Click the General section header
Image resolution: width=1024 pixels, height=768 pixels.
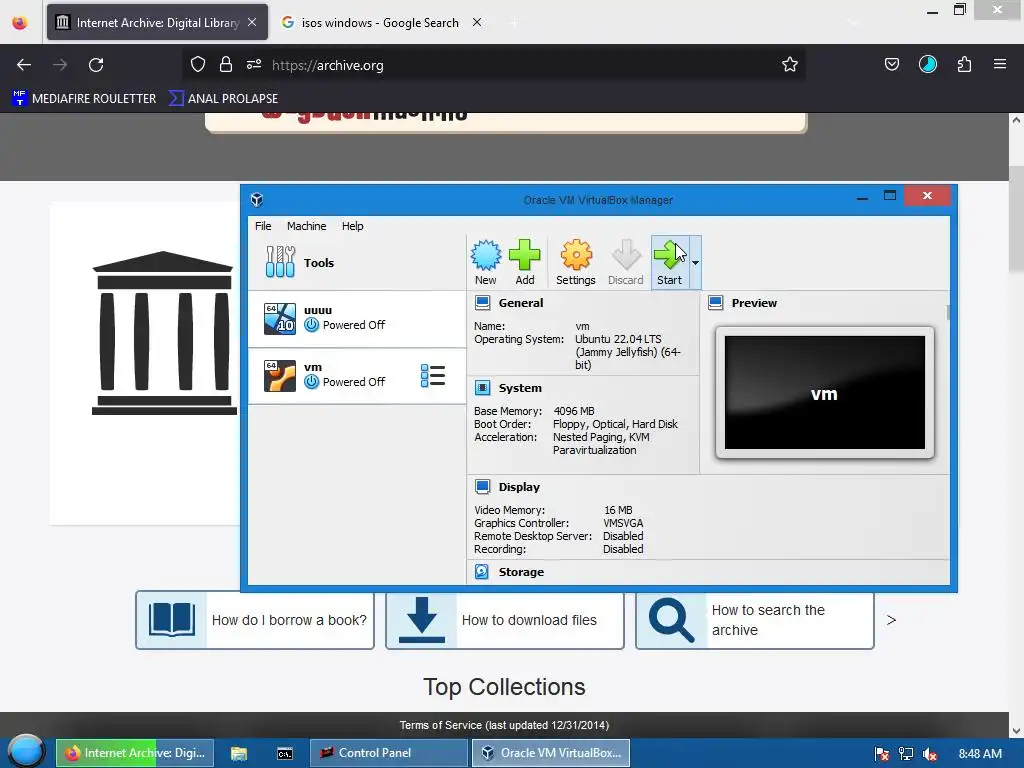520,303
